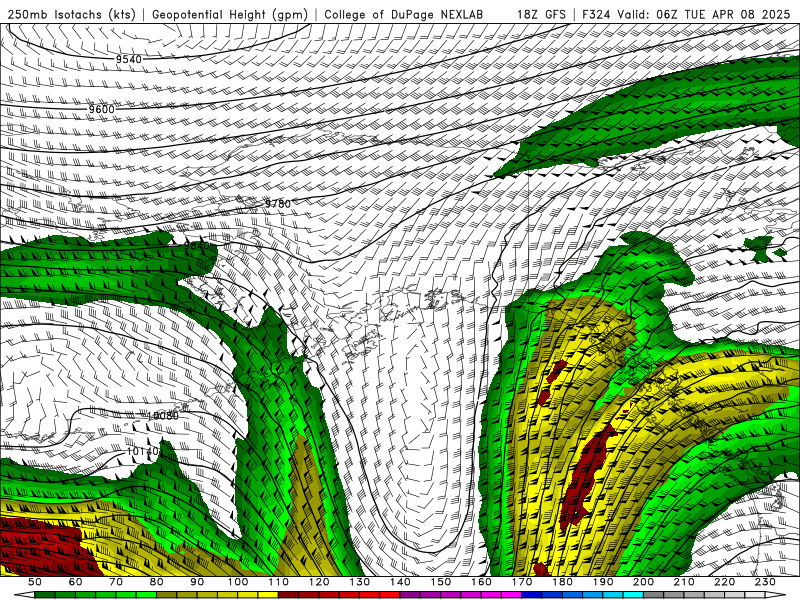Screen dimensions: 800x600
Task: Click the '170' value on the color scale
Action: 522,582
